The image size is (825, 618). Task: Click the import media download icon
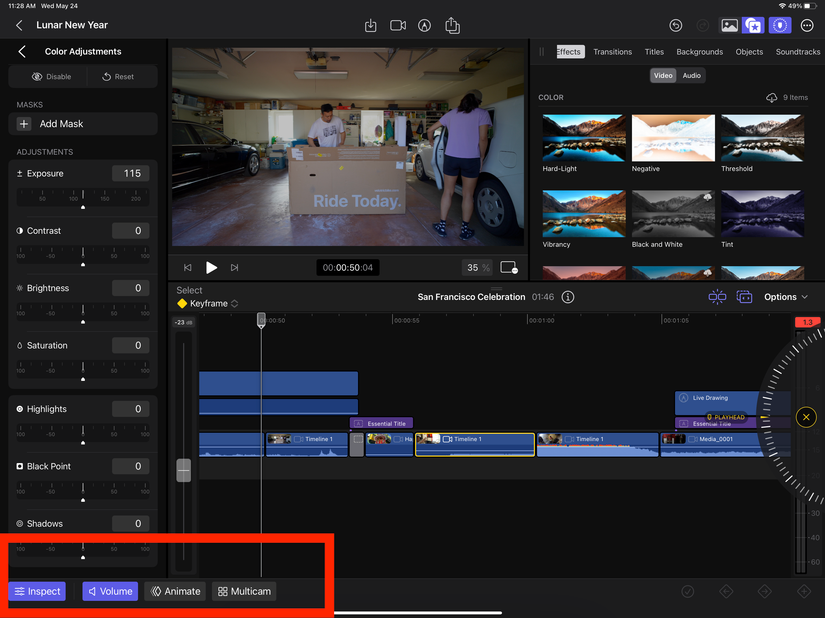coord(370,25)
